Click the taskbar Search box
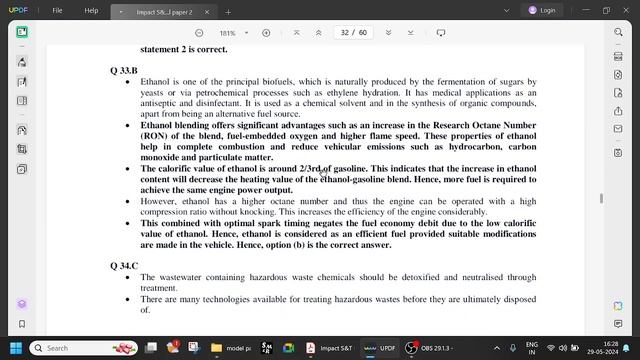The height and width of the screenshot is (360, 640). 84,348
